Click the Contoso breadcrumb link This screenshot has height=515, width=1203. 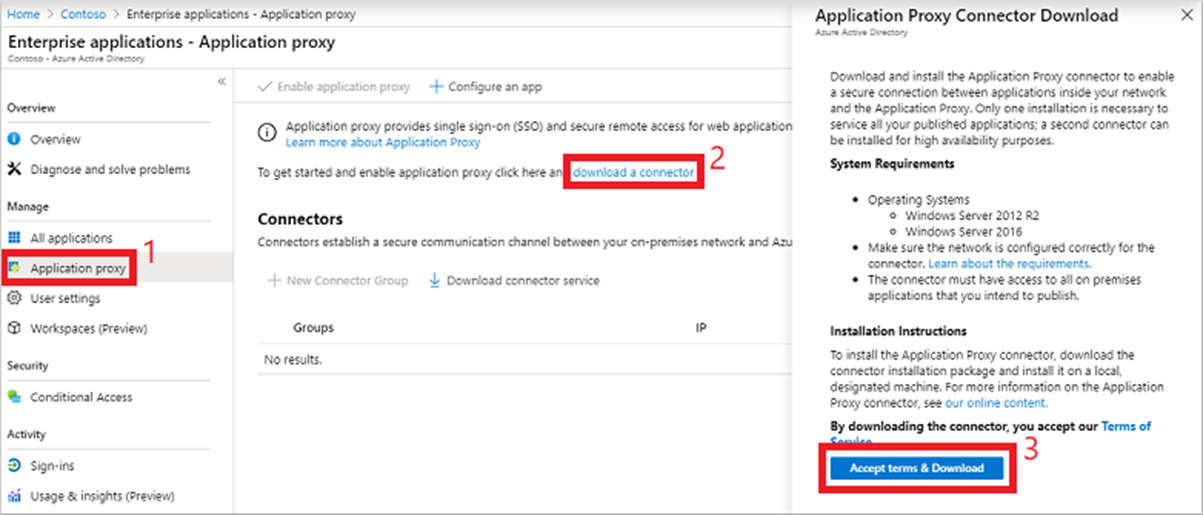click(x=81, y=15)
